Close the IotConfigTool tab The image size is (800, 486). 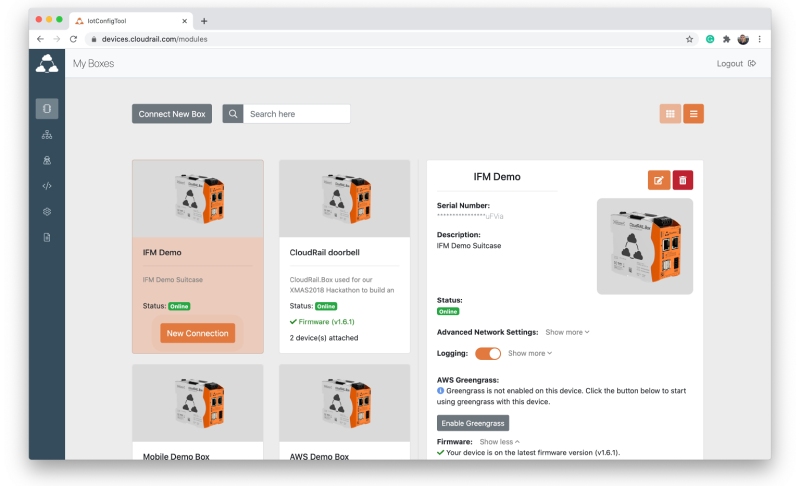(x=184, y=21)
